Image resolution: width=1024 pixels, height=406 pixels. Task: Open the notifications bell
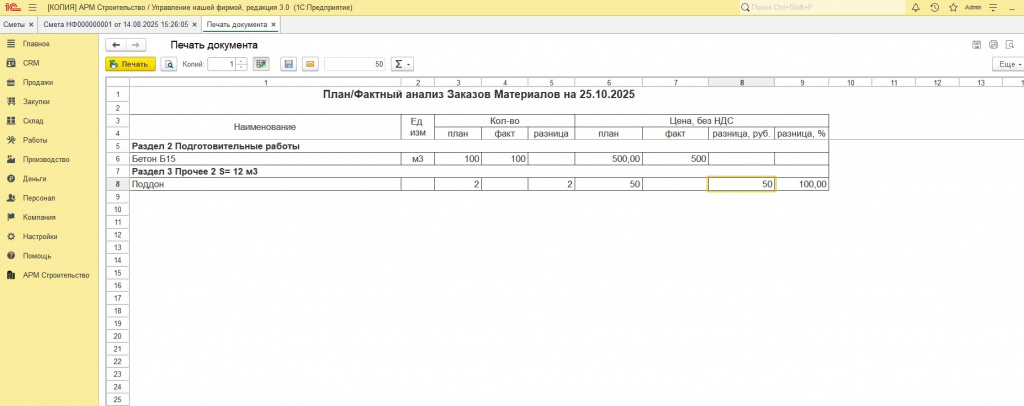coord(915,7)
